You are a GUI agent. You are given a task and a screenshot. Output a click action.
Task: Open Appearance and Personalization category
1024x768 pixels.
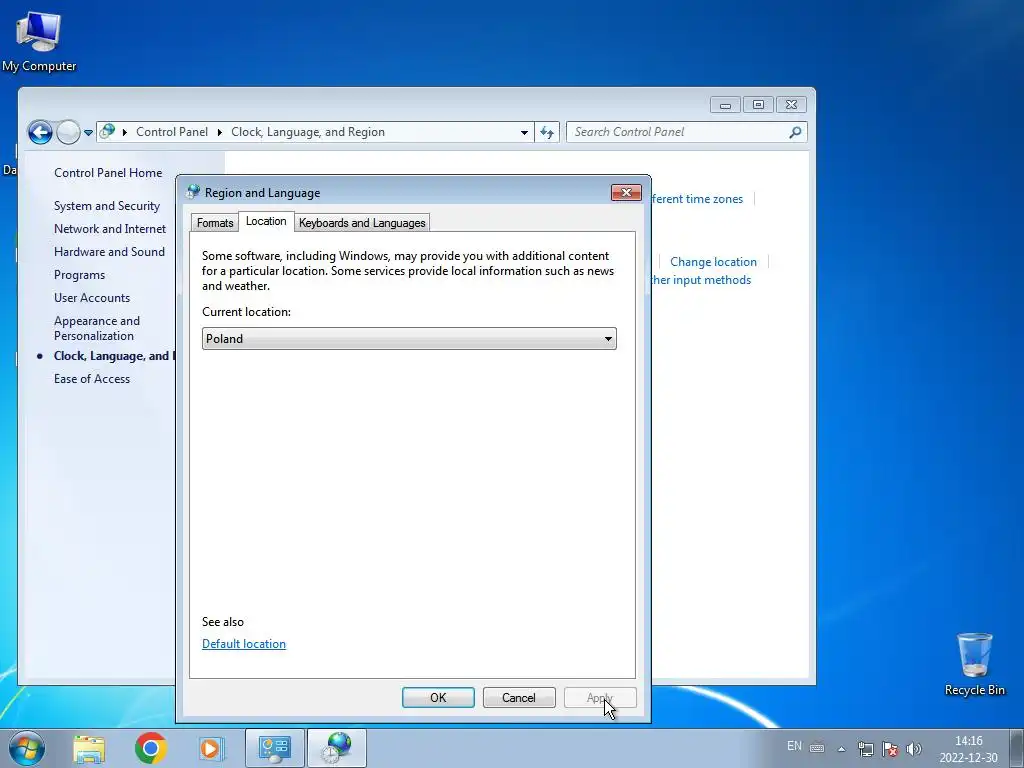pos(97,328)
